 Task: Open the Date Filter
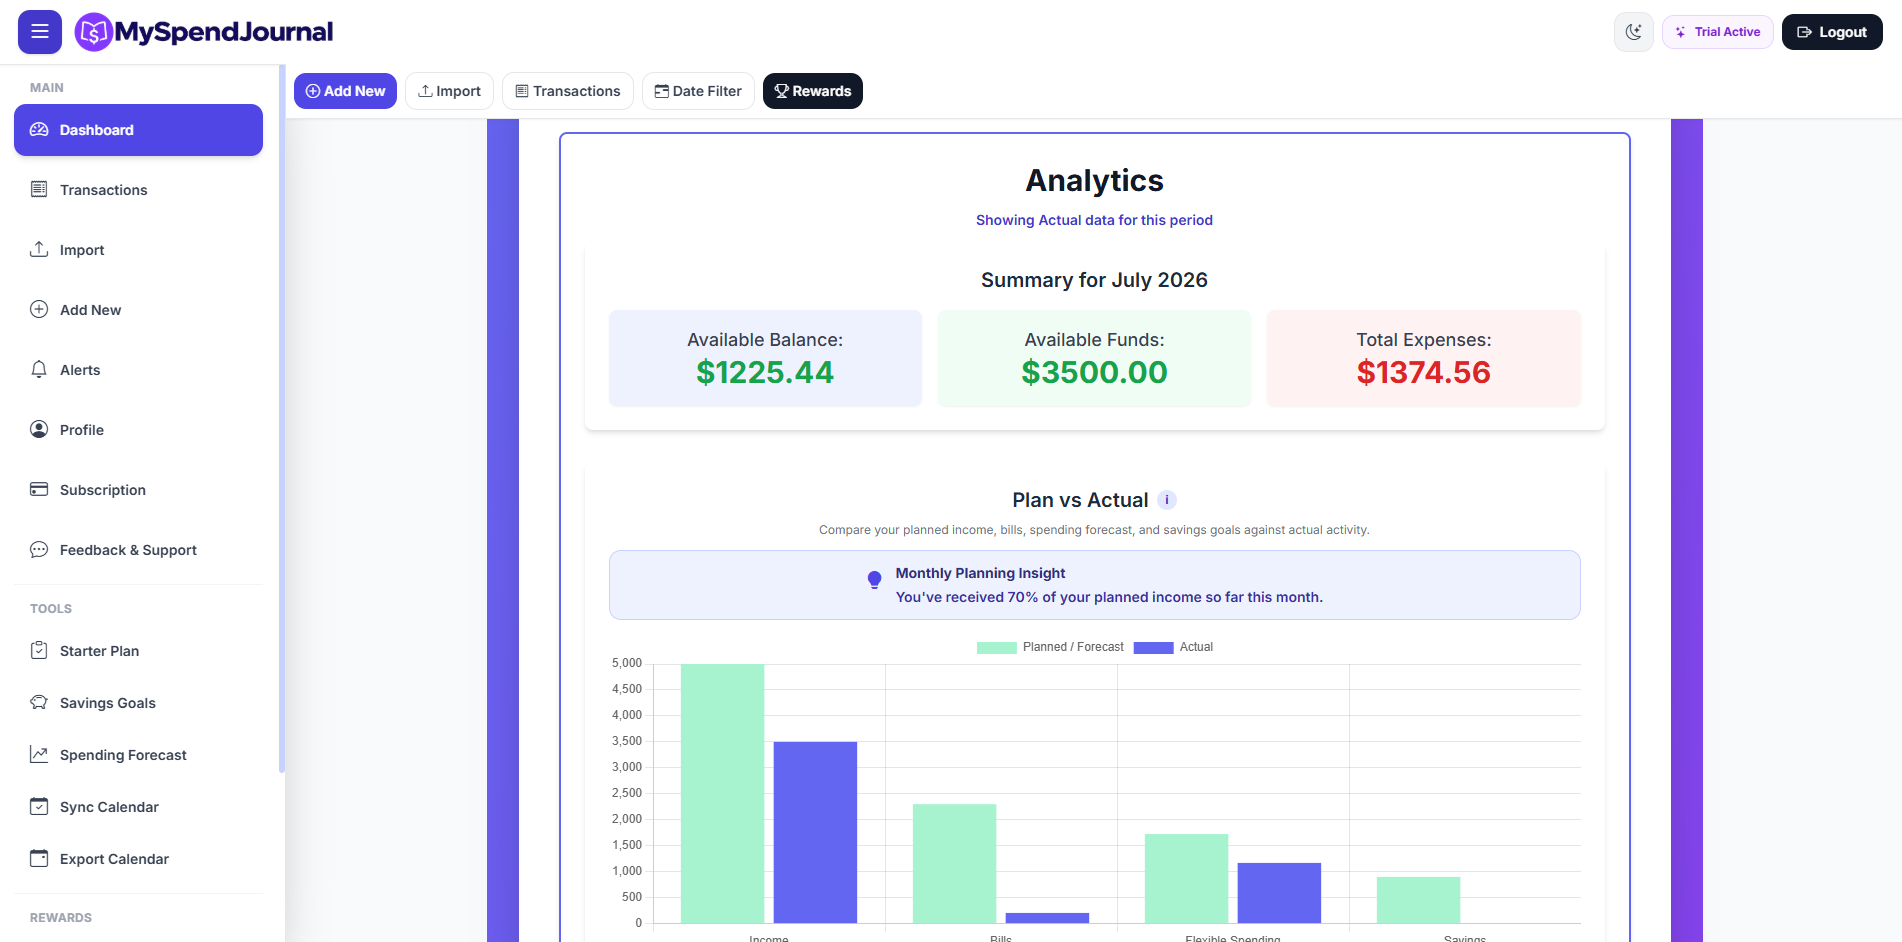(x=698, y=91)
